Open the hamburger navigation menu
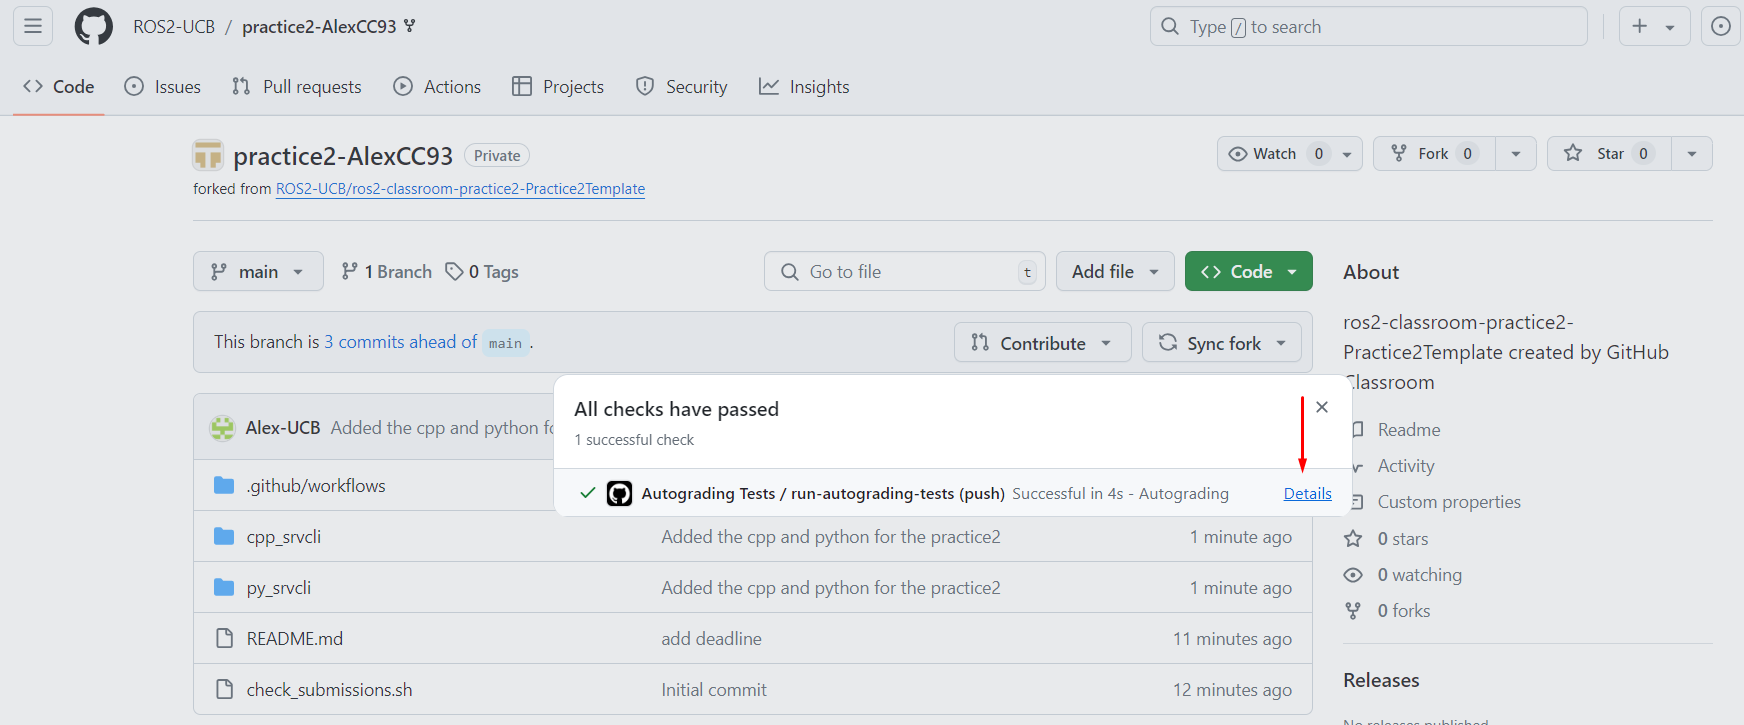 (33, 26)
